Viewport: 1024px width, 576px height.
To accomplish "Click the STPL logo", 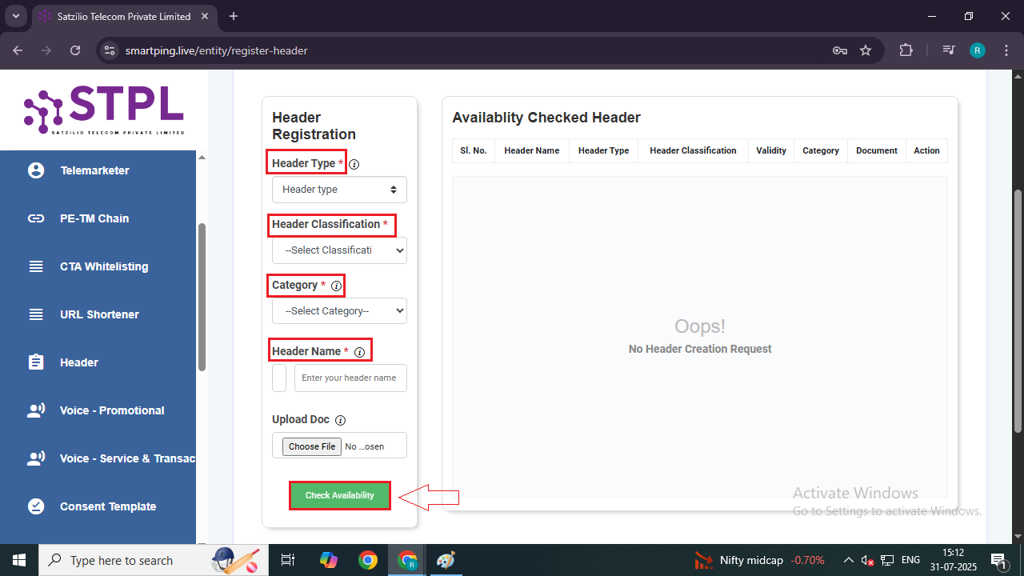I will (104, 110).
